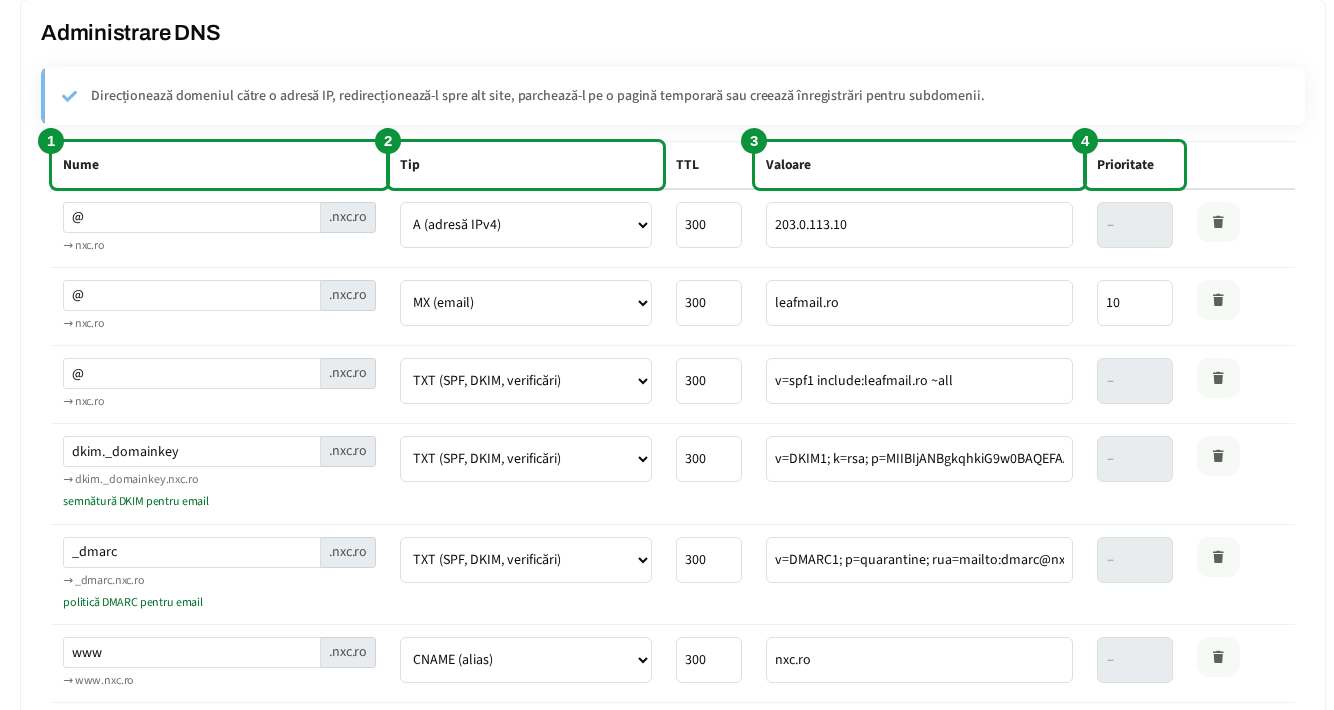
Task: Trash the _dmarc TXT record
Action: tap(1218, 557)
